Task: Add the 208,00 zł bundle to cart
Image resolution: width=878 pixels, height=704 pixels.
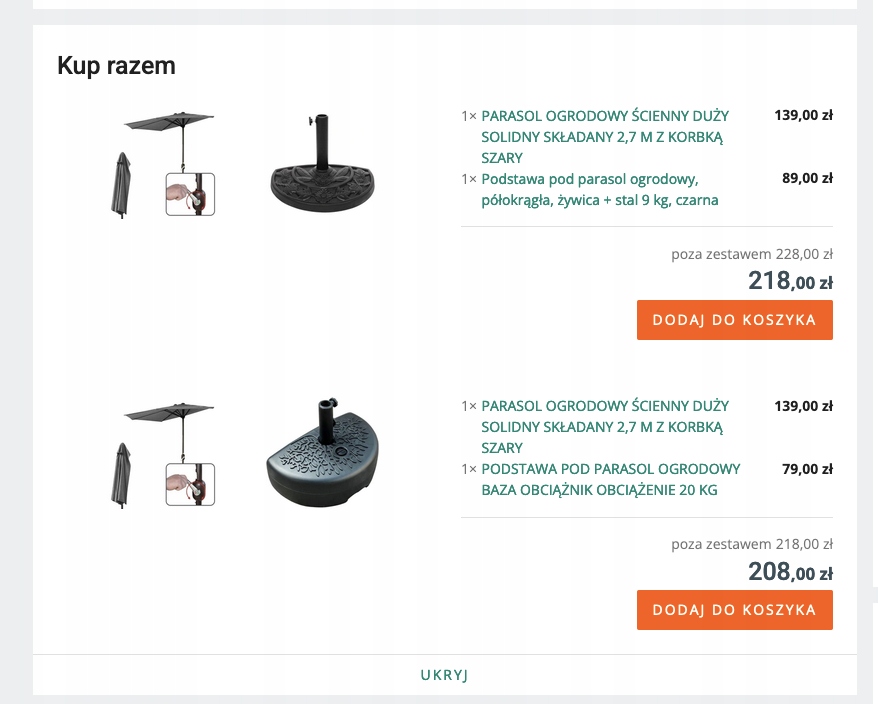Action: 735,610
